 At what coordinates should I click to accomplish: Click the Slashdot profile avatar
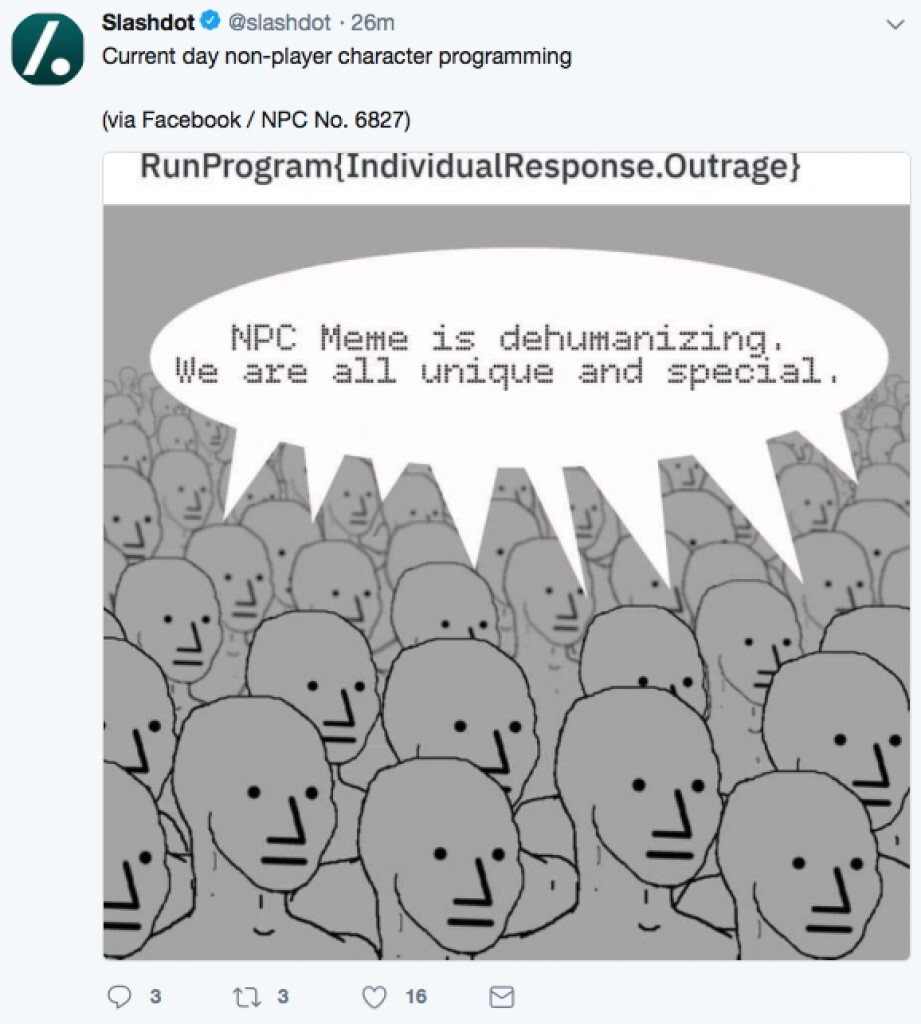pyautogui.click(x=48, y=50)
